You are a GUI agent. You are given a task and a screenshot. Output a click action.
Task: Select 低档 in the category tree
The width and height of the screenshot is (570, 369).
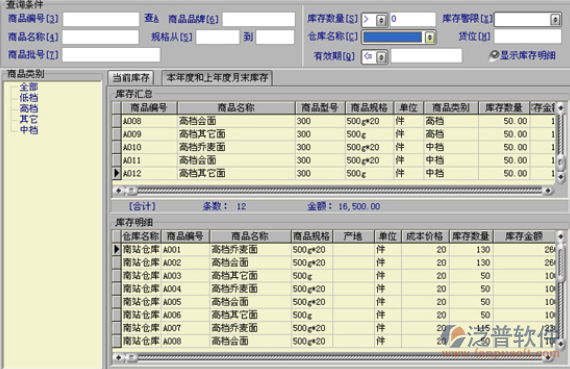[29, 97]
